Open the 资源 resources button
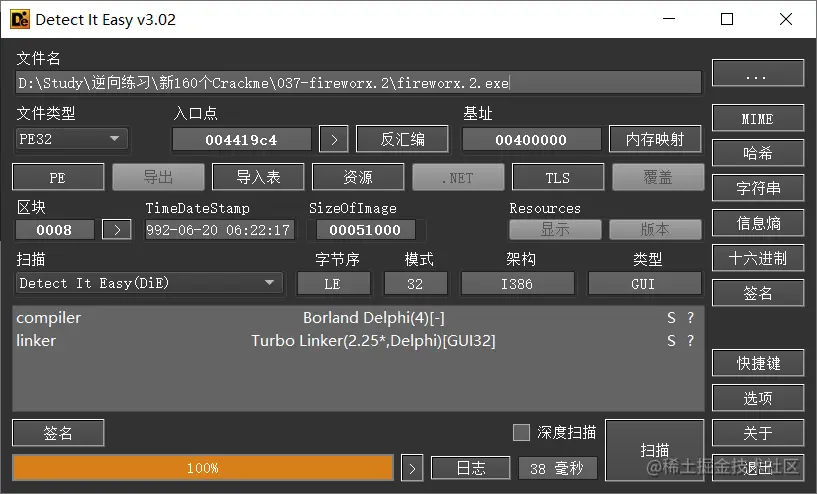 [x=358, y=177]
